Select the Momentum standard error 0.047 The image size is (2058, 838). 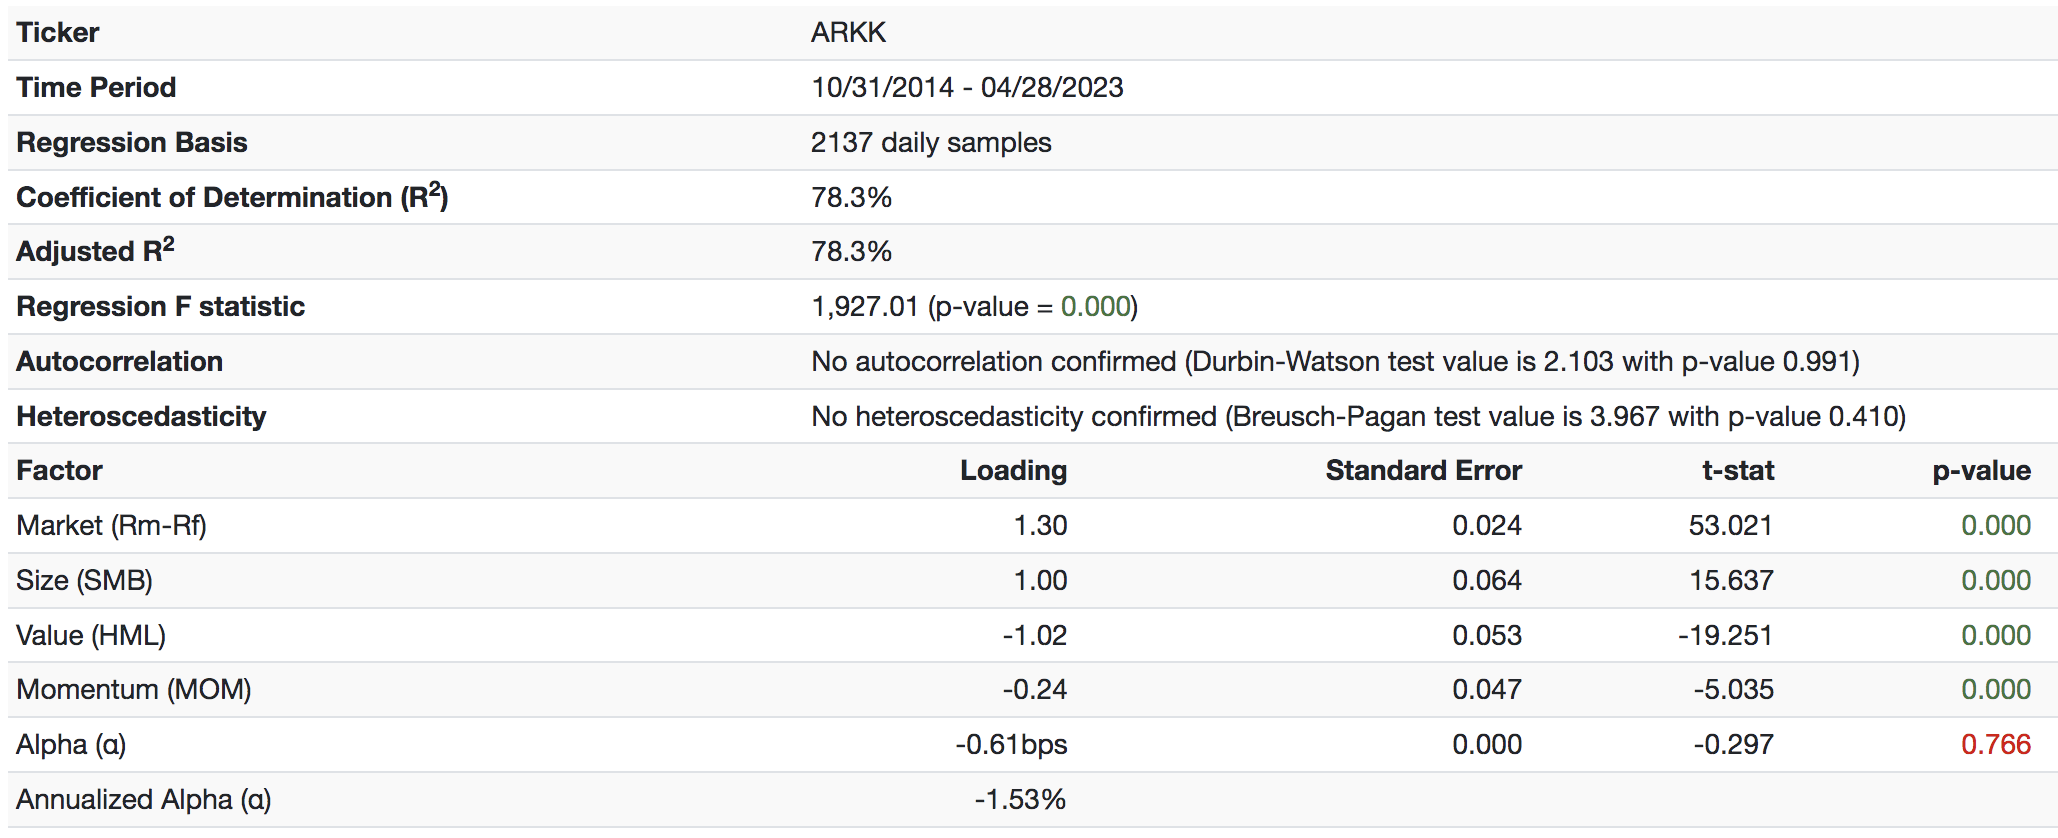point(1487,689)
